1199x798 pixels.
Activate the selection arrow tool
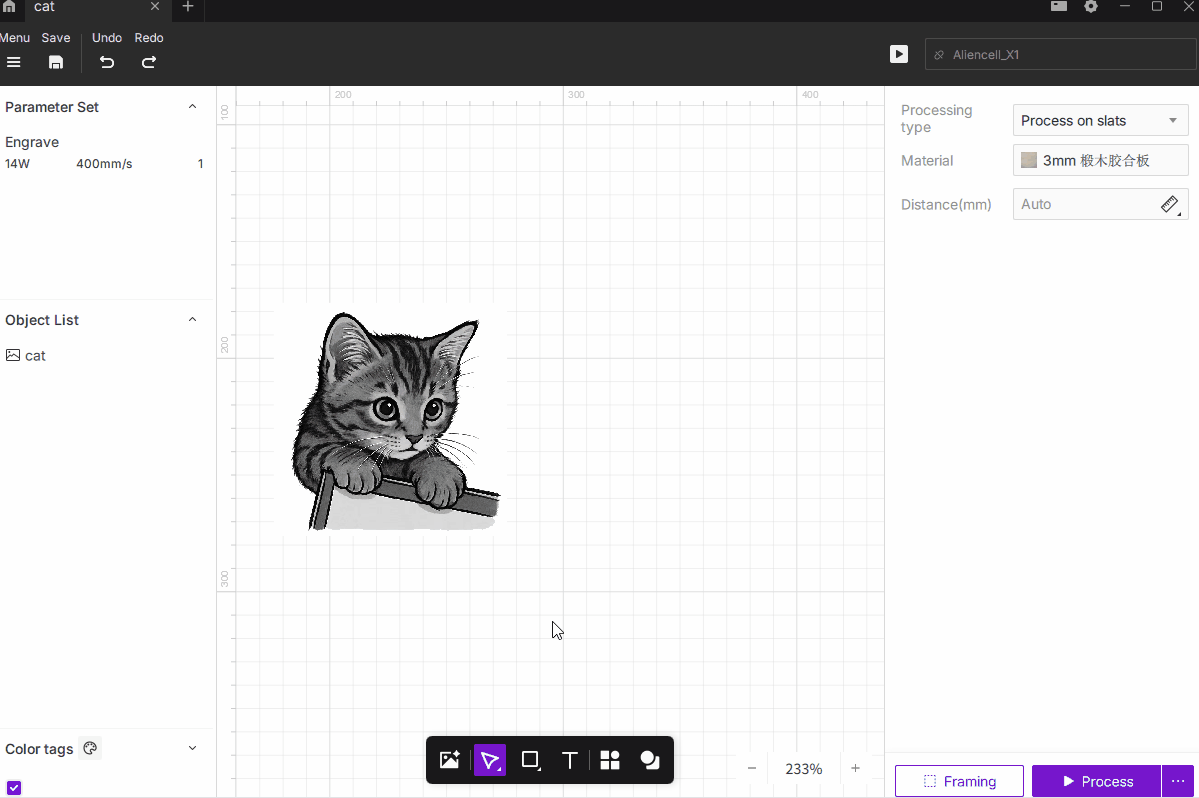tap(490, 760)
